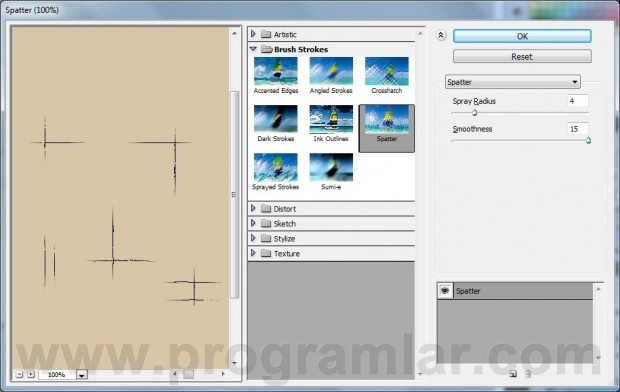Click the Distort folder icon
The width and height of the screenshot is (620, 392).
(266, 208)
